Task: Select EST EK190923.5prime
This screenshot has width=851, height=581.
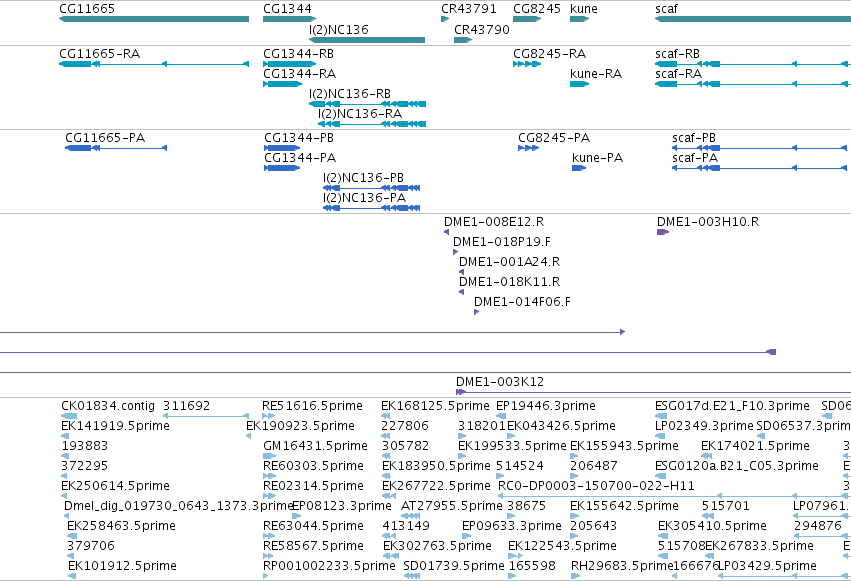Action: [249, 436]
